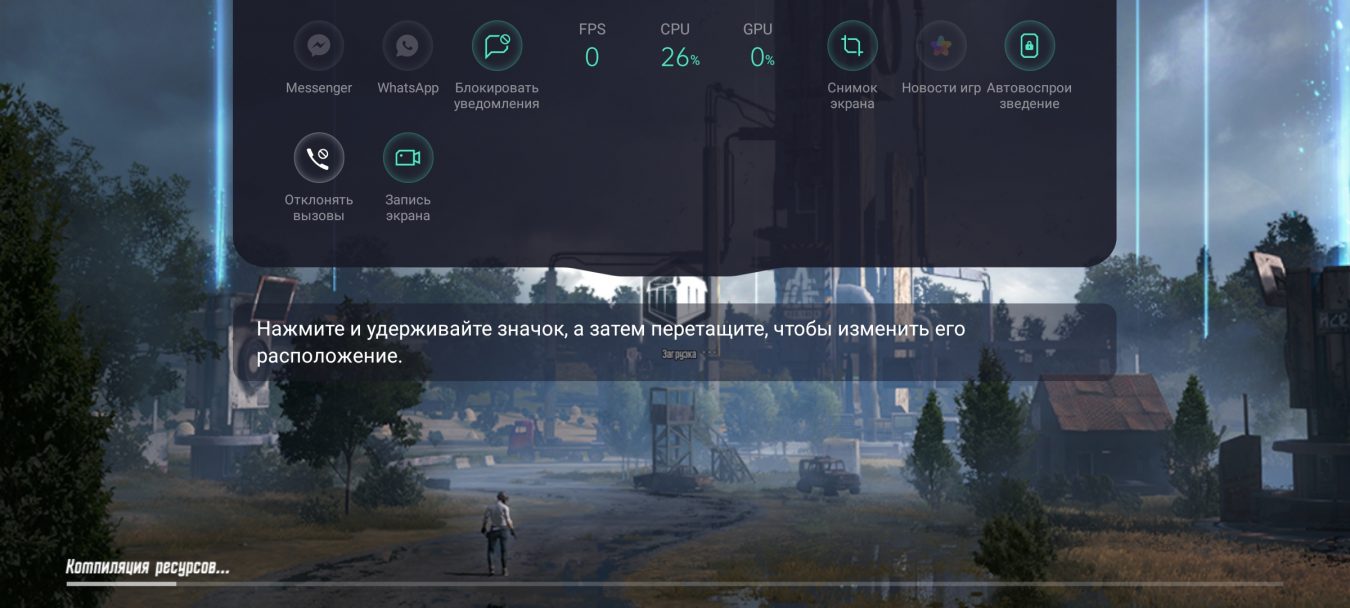Toggle the Блокировать уведомления icon

(497, 46)
